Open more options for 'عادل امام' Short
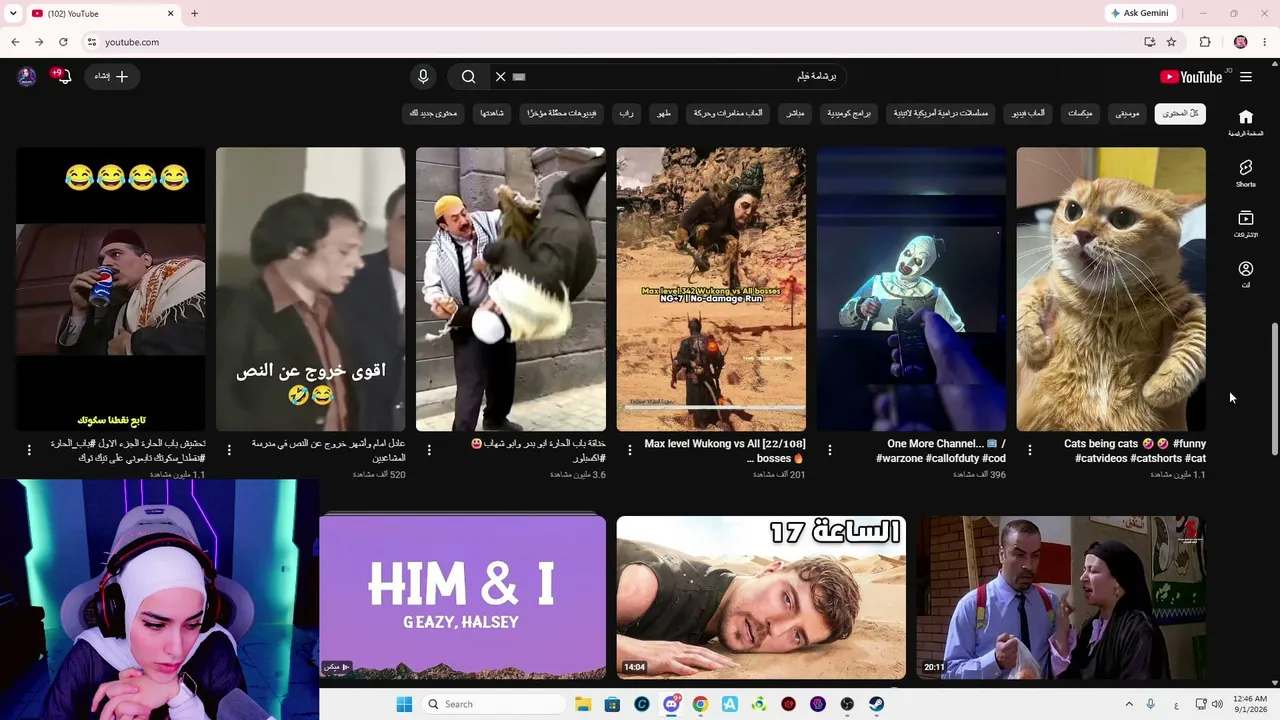Viewport: 1280px width, 720px height. pyautogui.click(x=229, y=451)
